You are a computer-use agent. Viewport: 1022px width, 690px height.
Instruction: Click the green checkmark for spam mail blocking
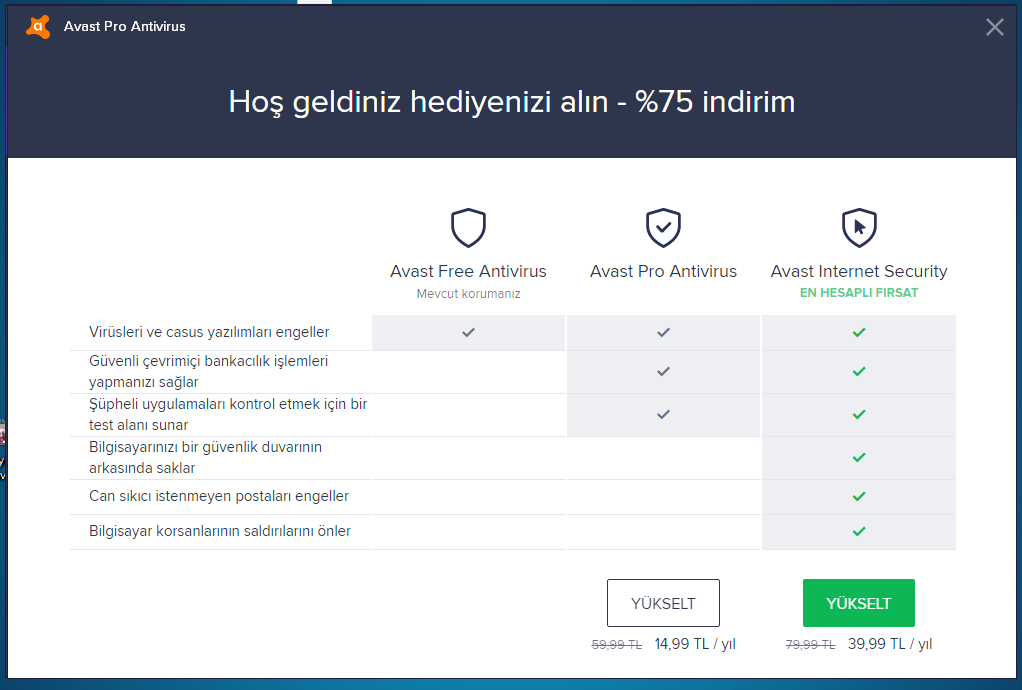(x=858, y=496)
